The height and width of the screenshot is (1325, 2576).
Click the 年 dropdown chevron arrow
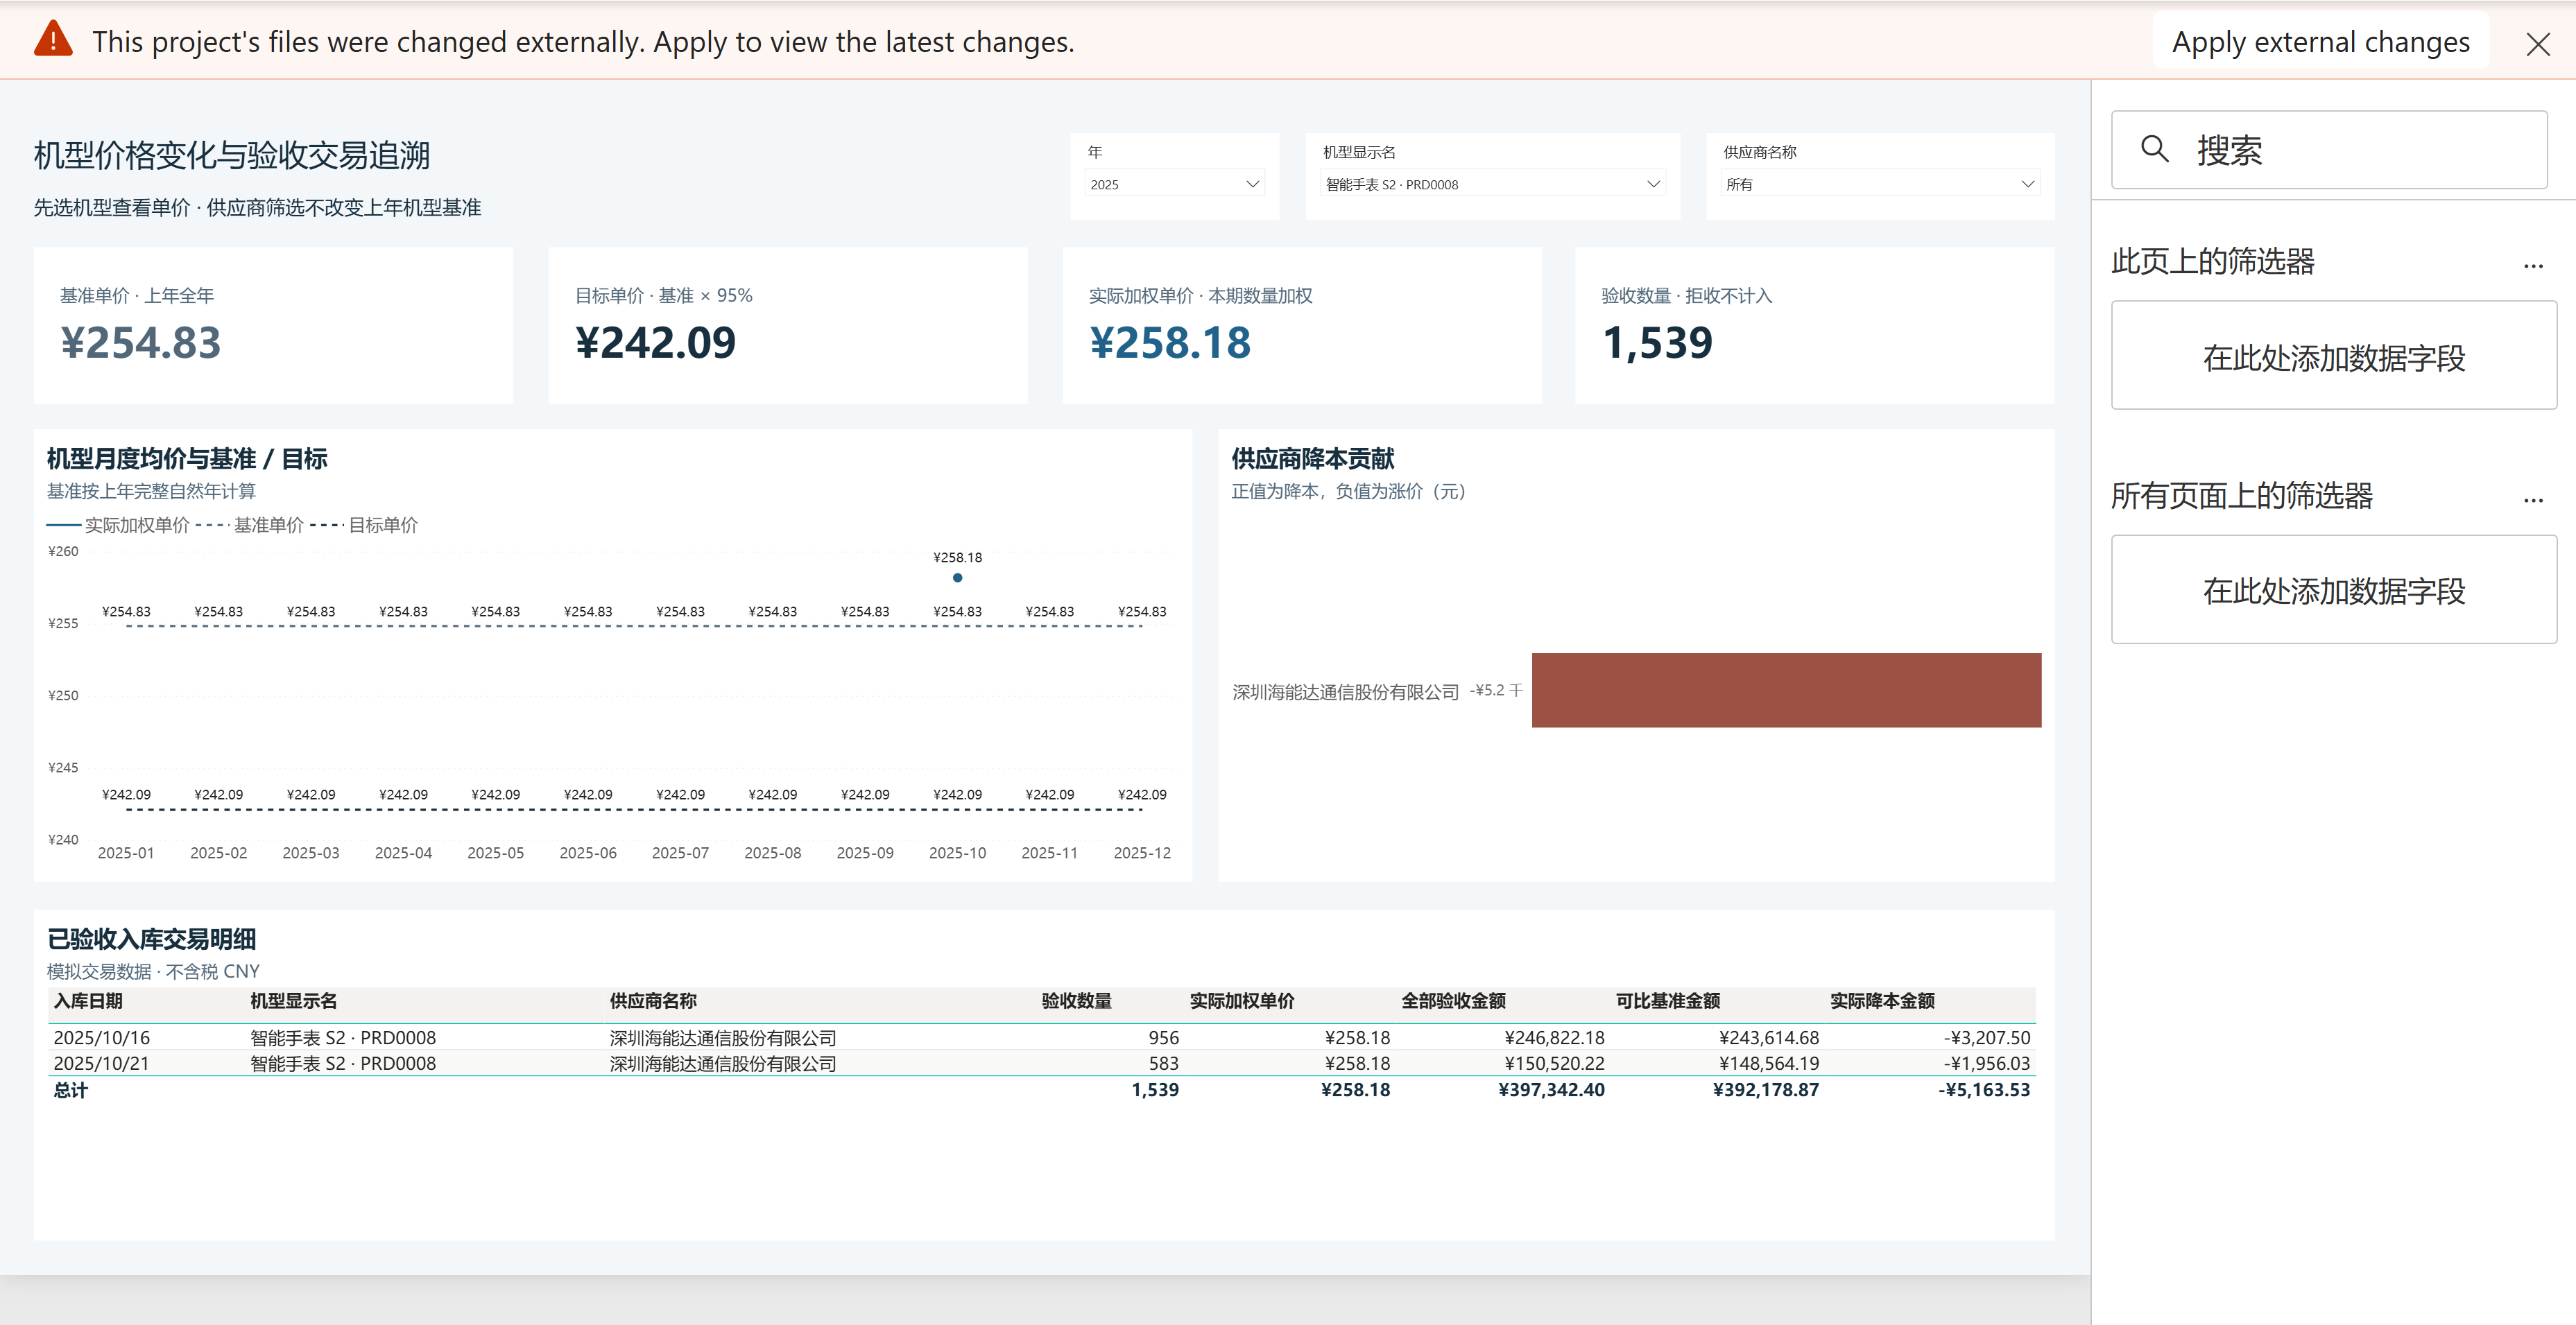pyautogui.click(x=1252, y=184)
